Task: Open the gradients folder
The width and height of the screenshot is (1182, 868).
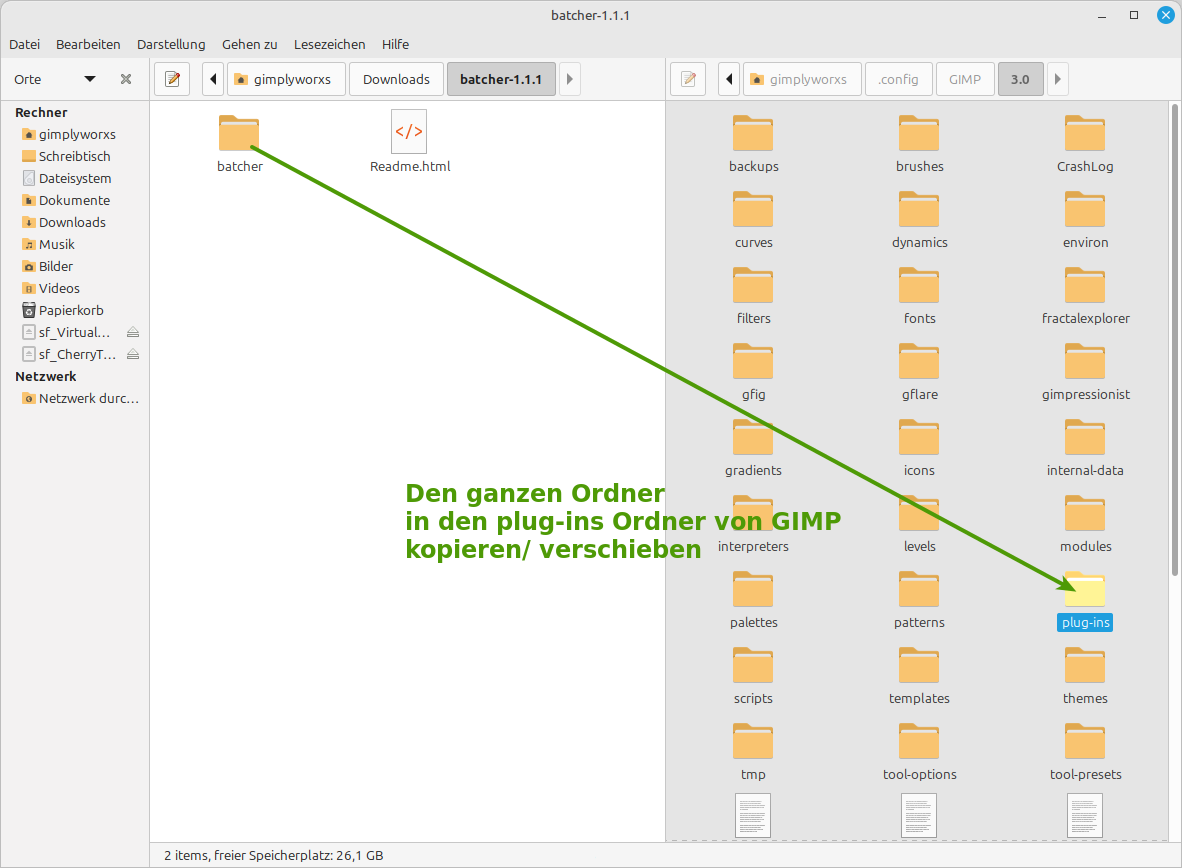Action: coord(753,437)
